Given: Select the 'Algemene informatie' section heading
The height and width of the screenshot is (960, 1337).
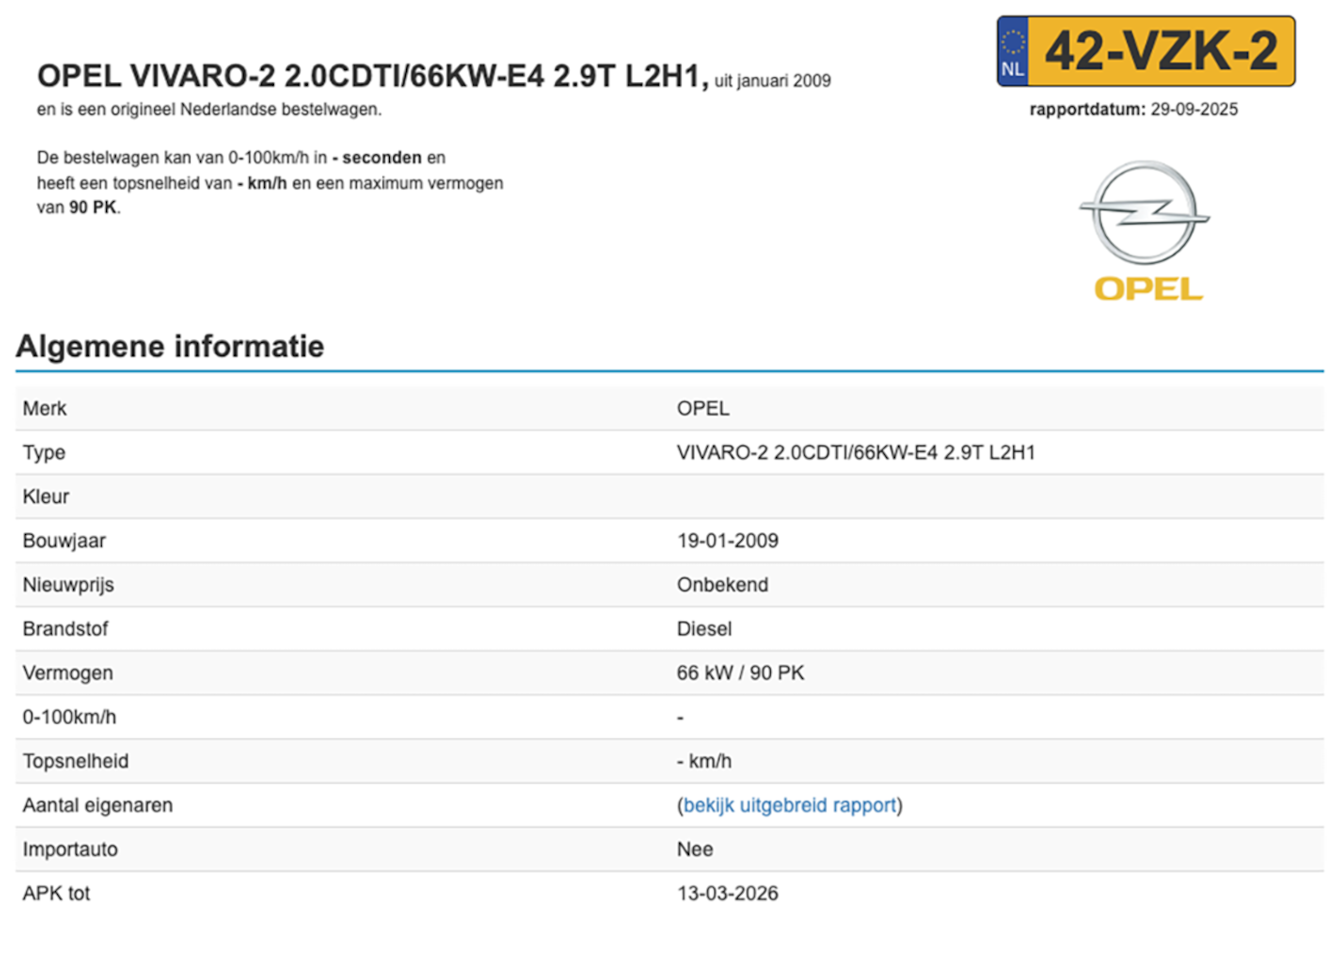Looking at the screenshot, I should (170, 346).
